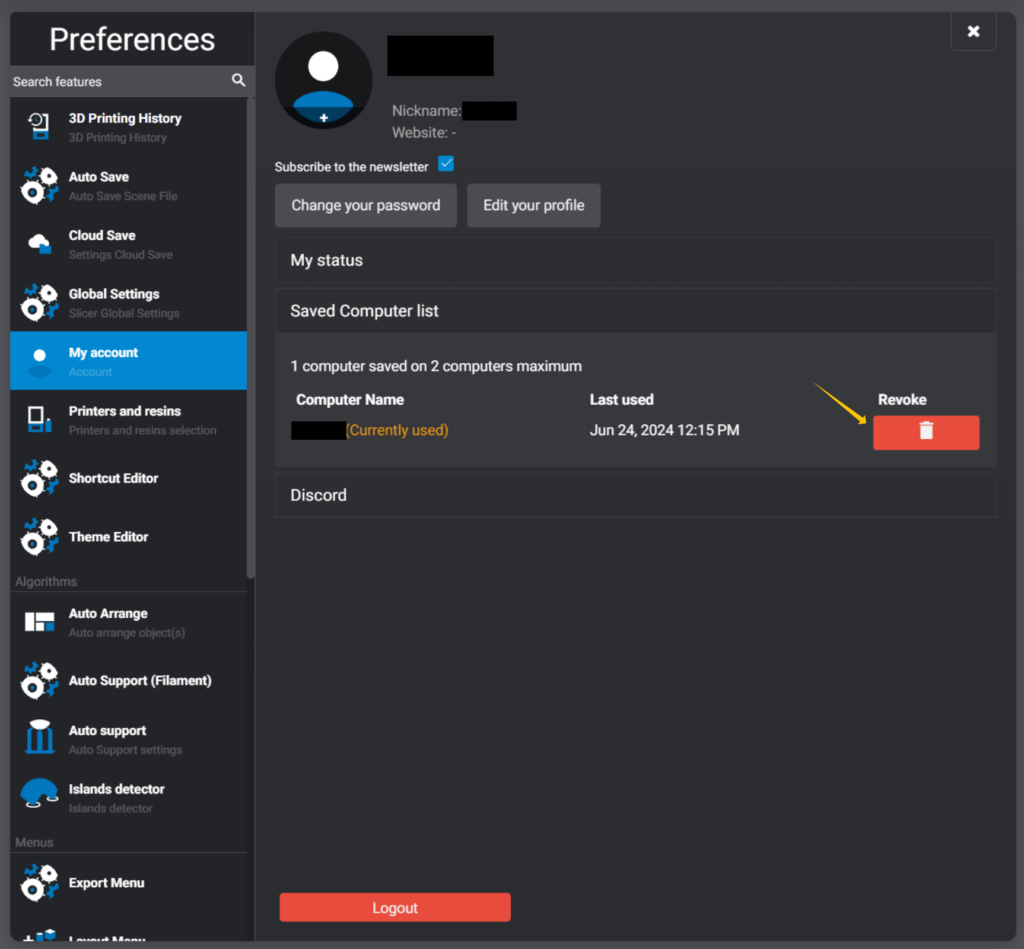
Task: Click the revoke trash icon for the saved computer
Action: 925,432
